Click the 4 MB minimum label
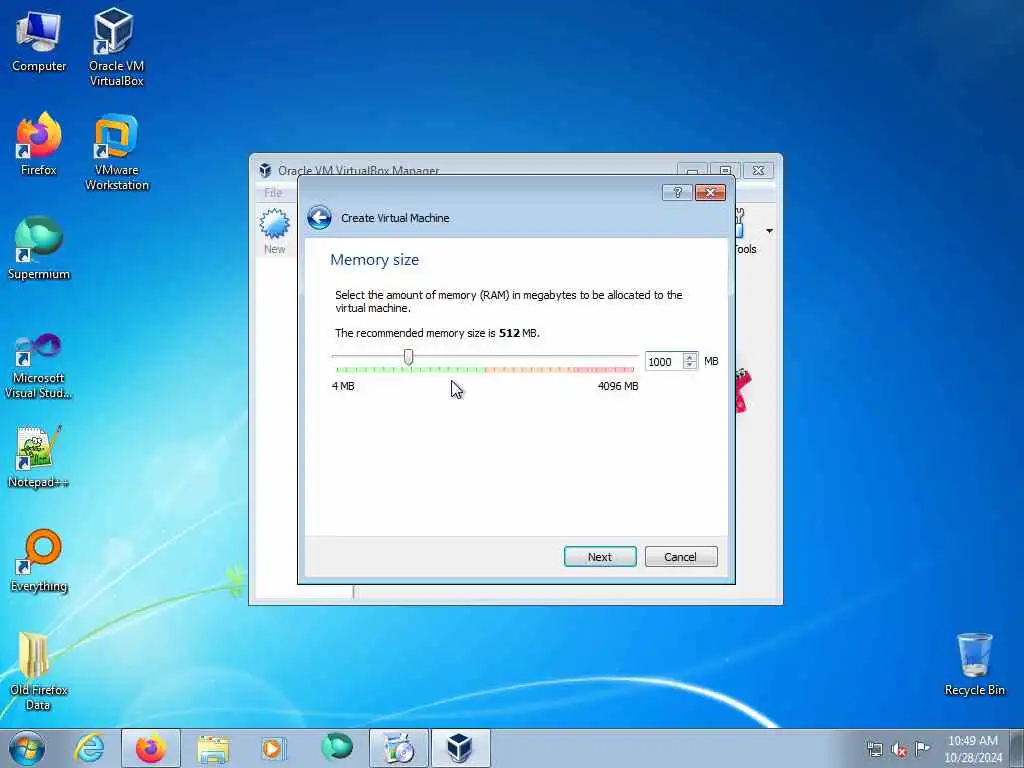Screen dimensions: 1024x768 point(343,386)
